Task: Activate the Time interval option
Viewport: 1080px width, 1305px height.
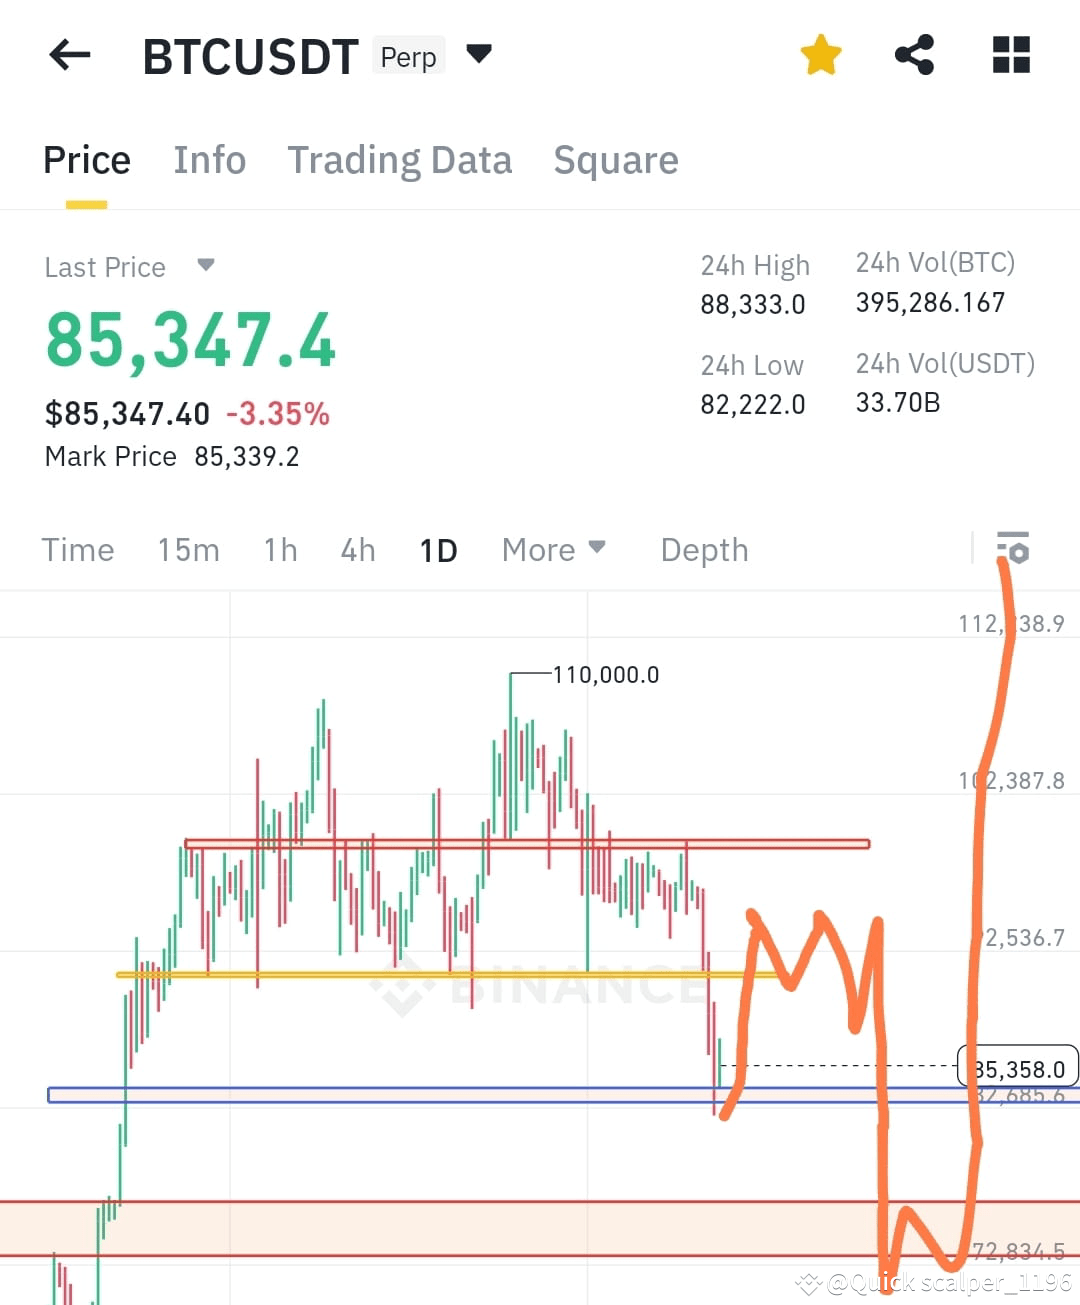Action: [x=78, y=549]
